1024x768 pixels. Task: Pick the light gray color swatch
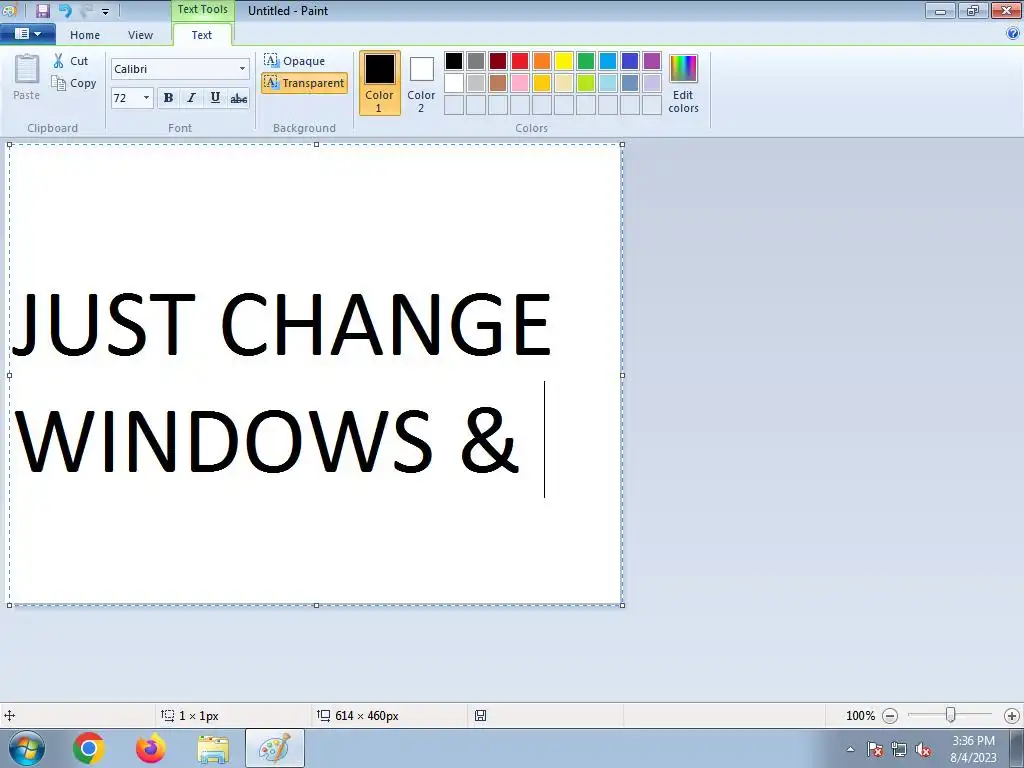476,83
